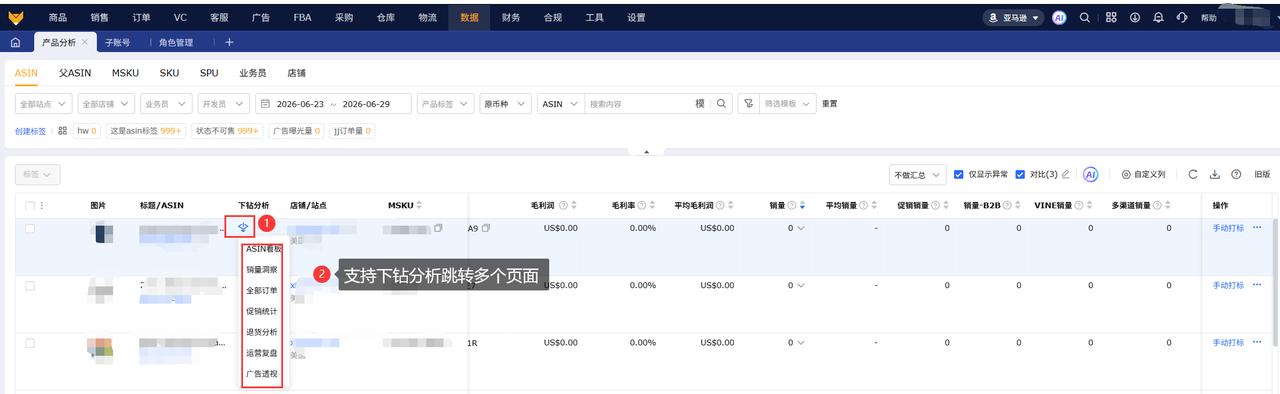Sort by 销量 column arrow

[801, 205]
